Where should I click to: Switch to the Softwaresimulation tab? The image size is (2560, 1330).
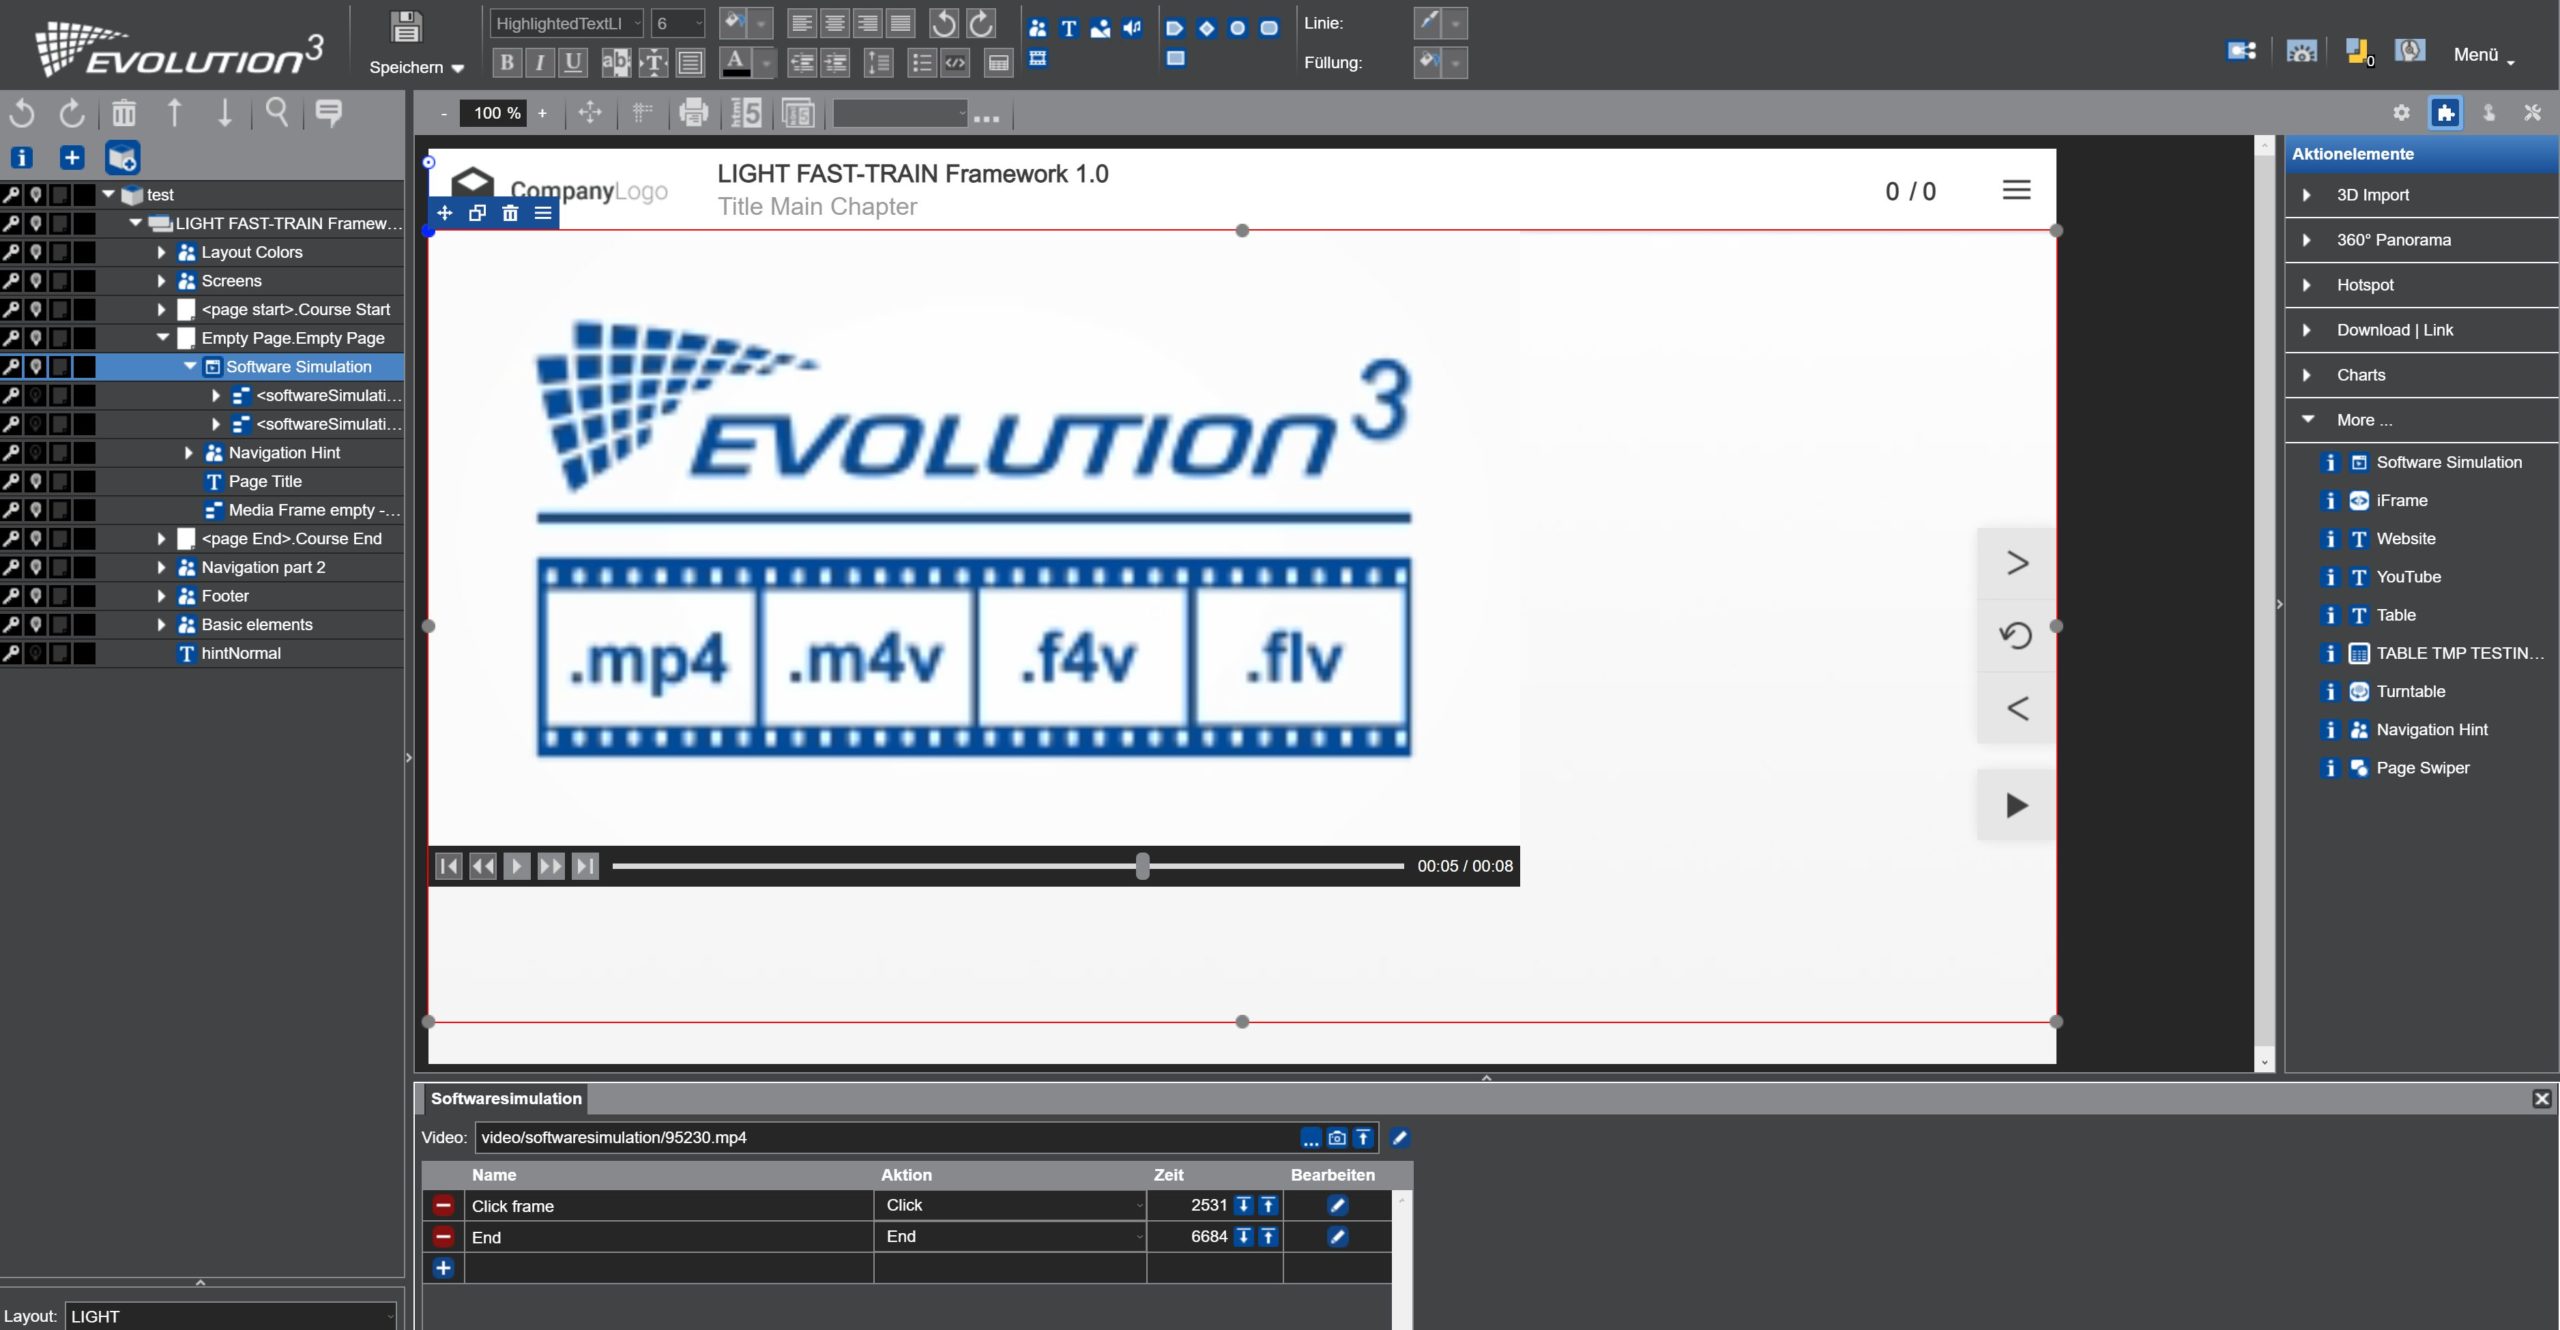[506, 1098]
